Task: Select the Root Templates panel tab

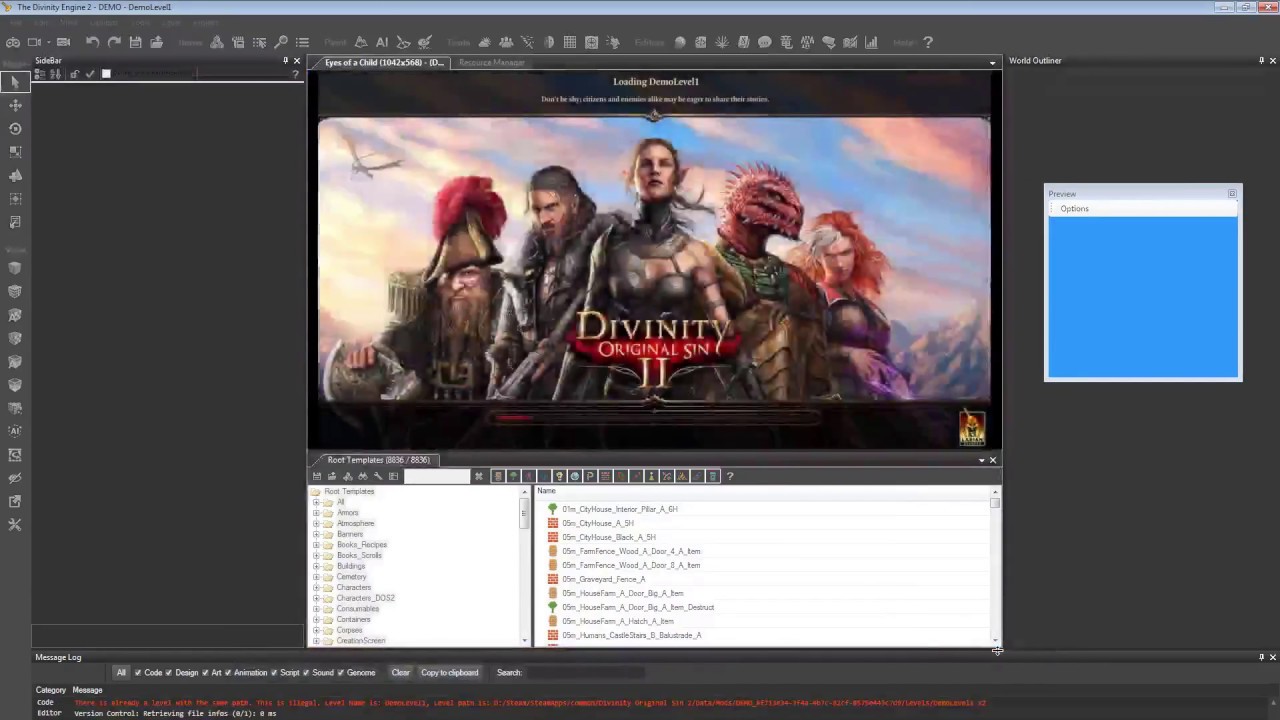Action: (x=378, y=460)
